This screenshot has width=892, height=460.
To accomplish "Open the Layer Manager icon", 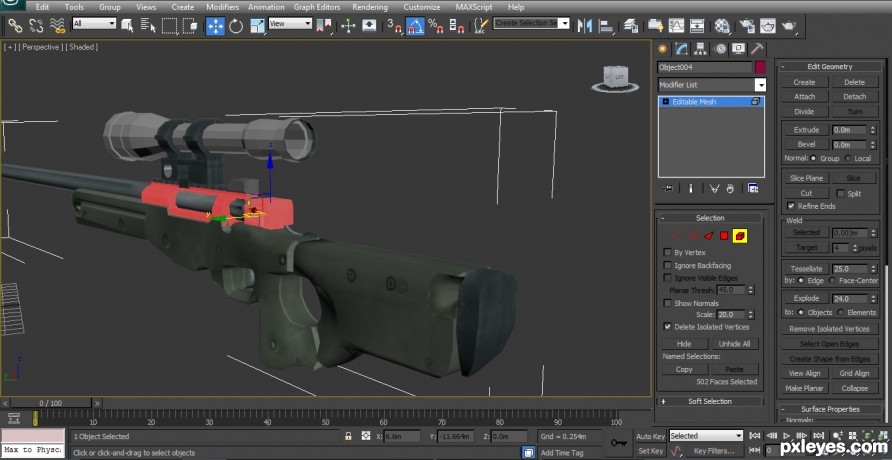I will click(630, 26).
